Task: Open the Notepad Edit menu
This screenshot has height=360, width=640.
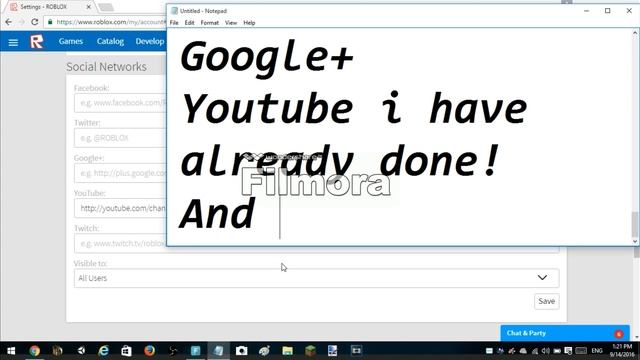Action: click(189, 23)
